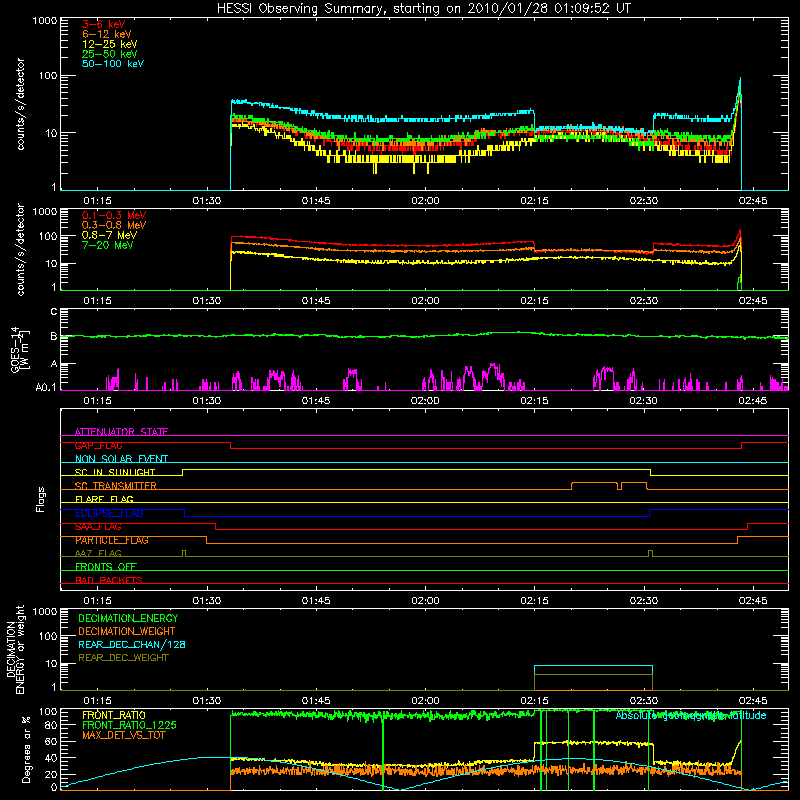Click counts/s/detector axis title of the keV panel
This screenshot has width=800, height=800.
20,104
